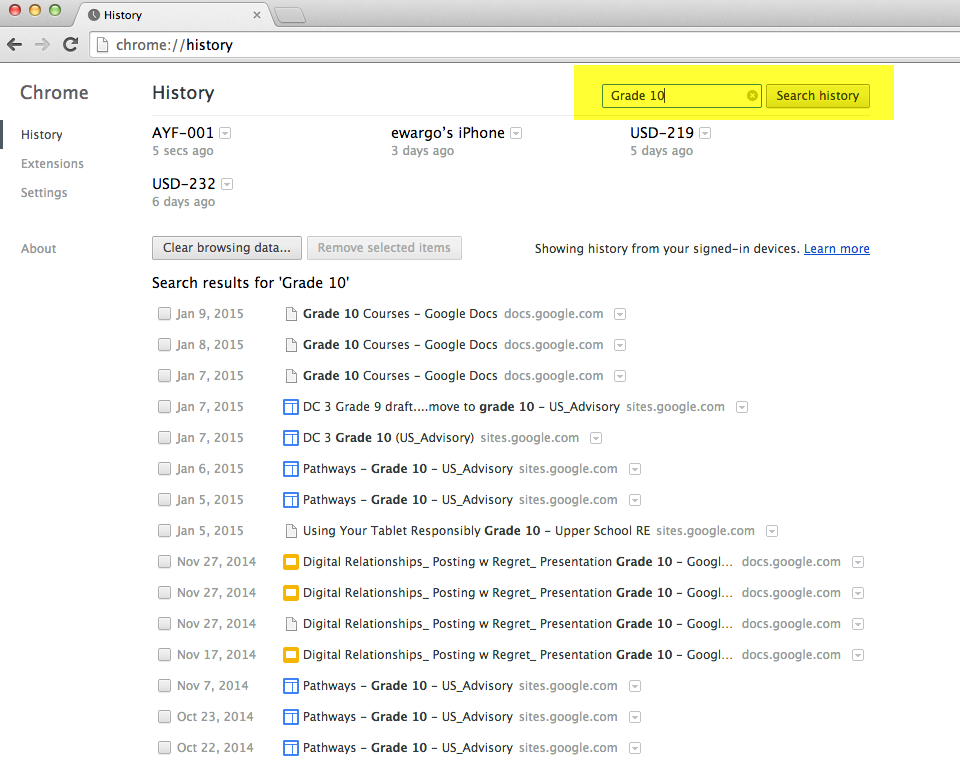Open the Learn more link
The height and width of the screenshot is (776, 960).
836,249
